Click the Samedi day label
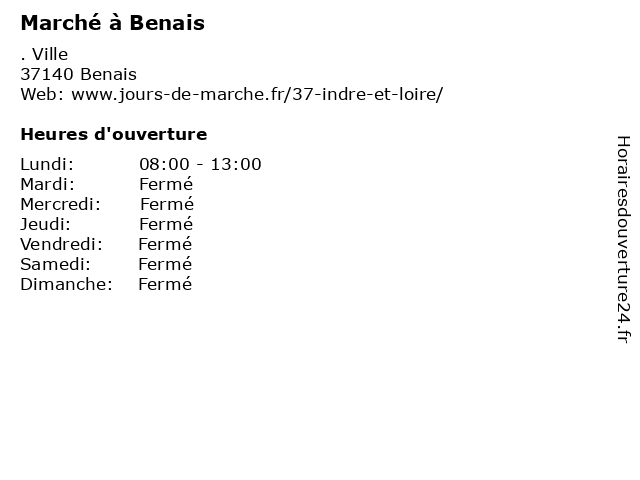Screen dimensions: 640x480 click(55, 264)
